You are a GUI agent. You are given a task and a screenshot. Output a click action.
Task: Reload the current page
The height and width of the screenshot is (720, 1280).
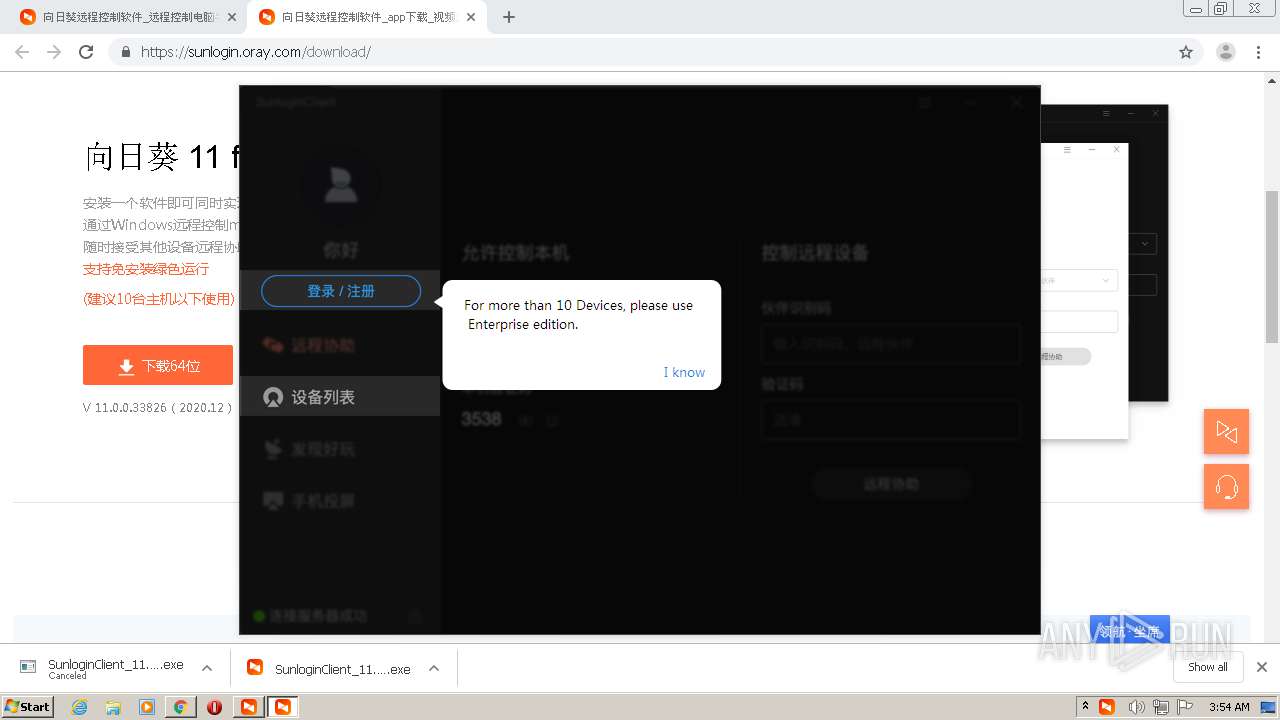pos(86,52)
